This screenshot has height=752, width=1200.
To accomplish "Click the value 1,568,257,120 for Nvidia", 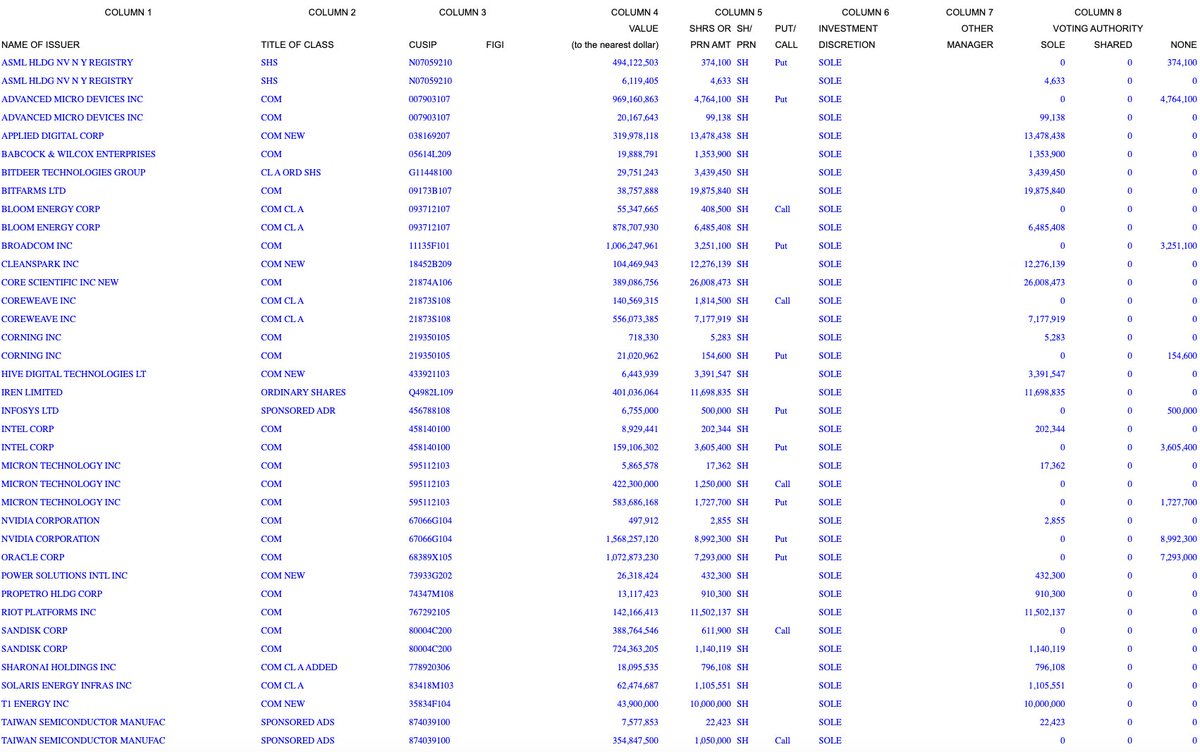I will coord(630,539).
